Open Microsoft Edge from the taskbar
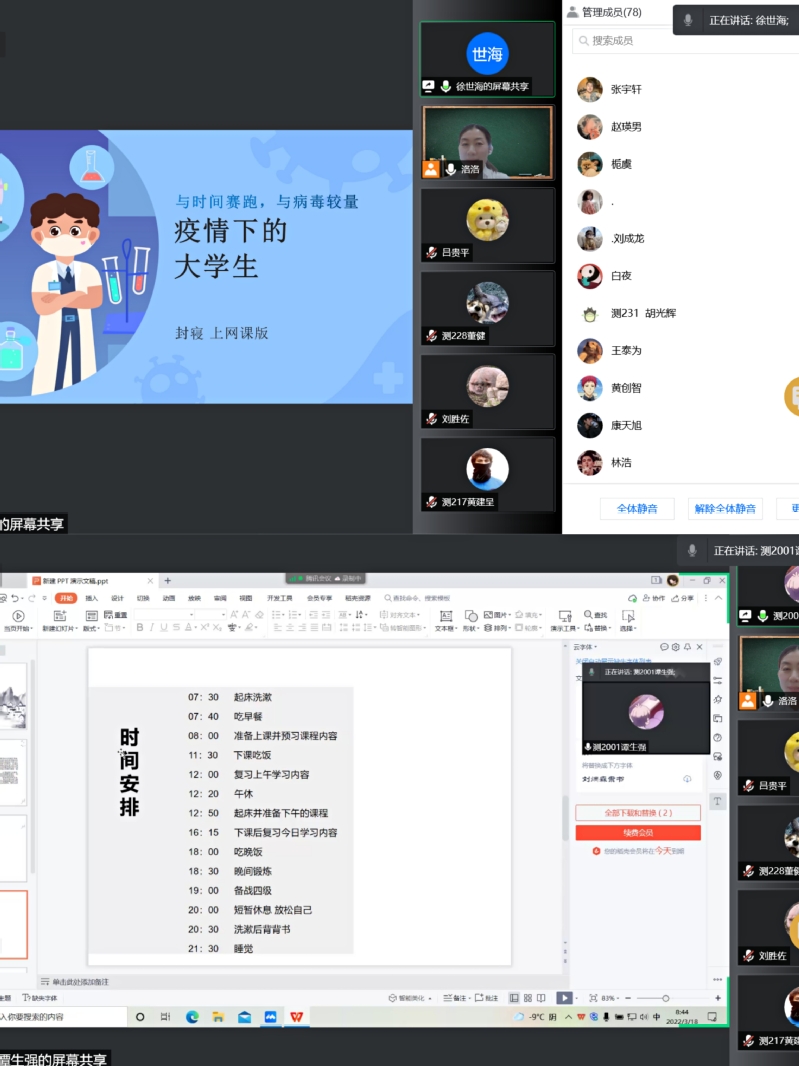Screen dimensions: 799x1066 tap(191, 1017)
